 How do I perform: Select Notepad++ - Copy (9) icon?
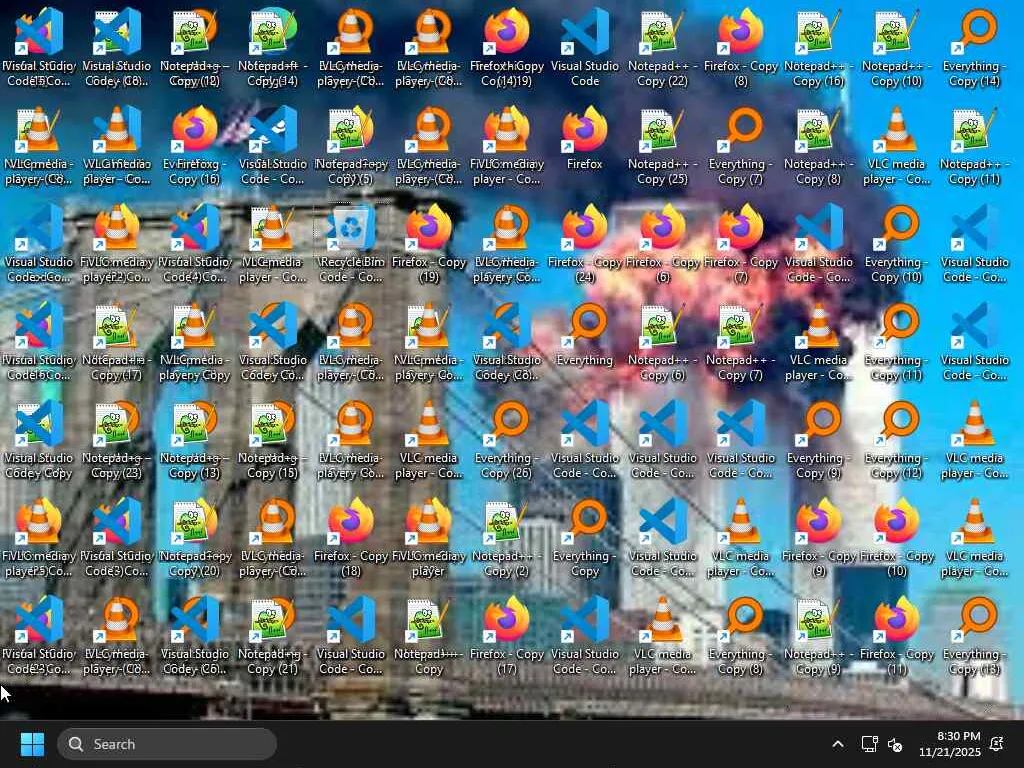[x=818, y=635]
